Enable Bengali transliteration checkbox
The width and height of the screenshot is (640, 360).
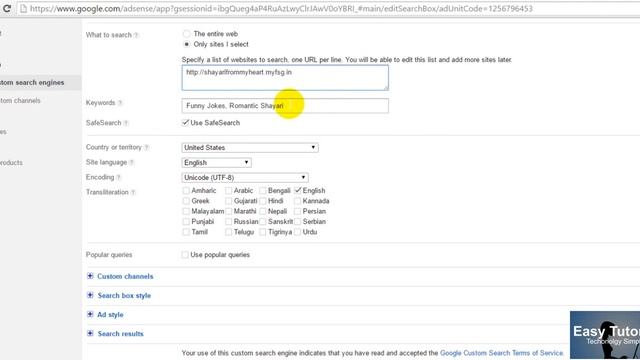[263, 191]
